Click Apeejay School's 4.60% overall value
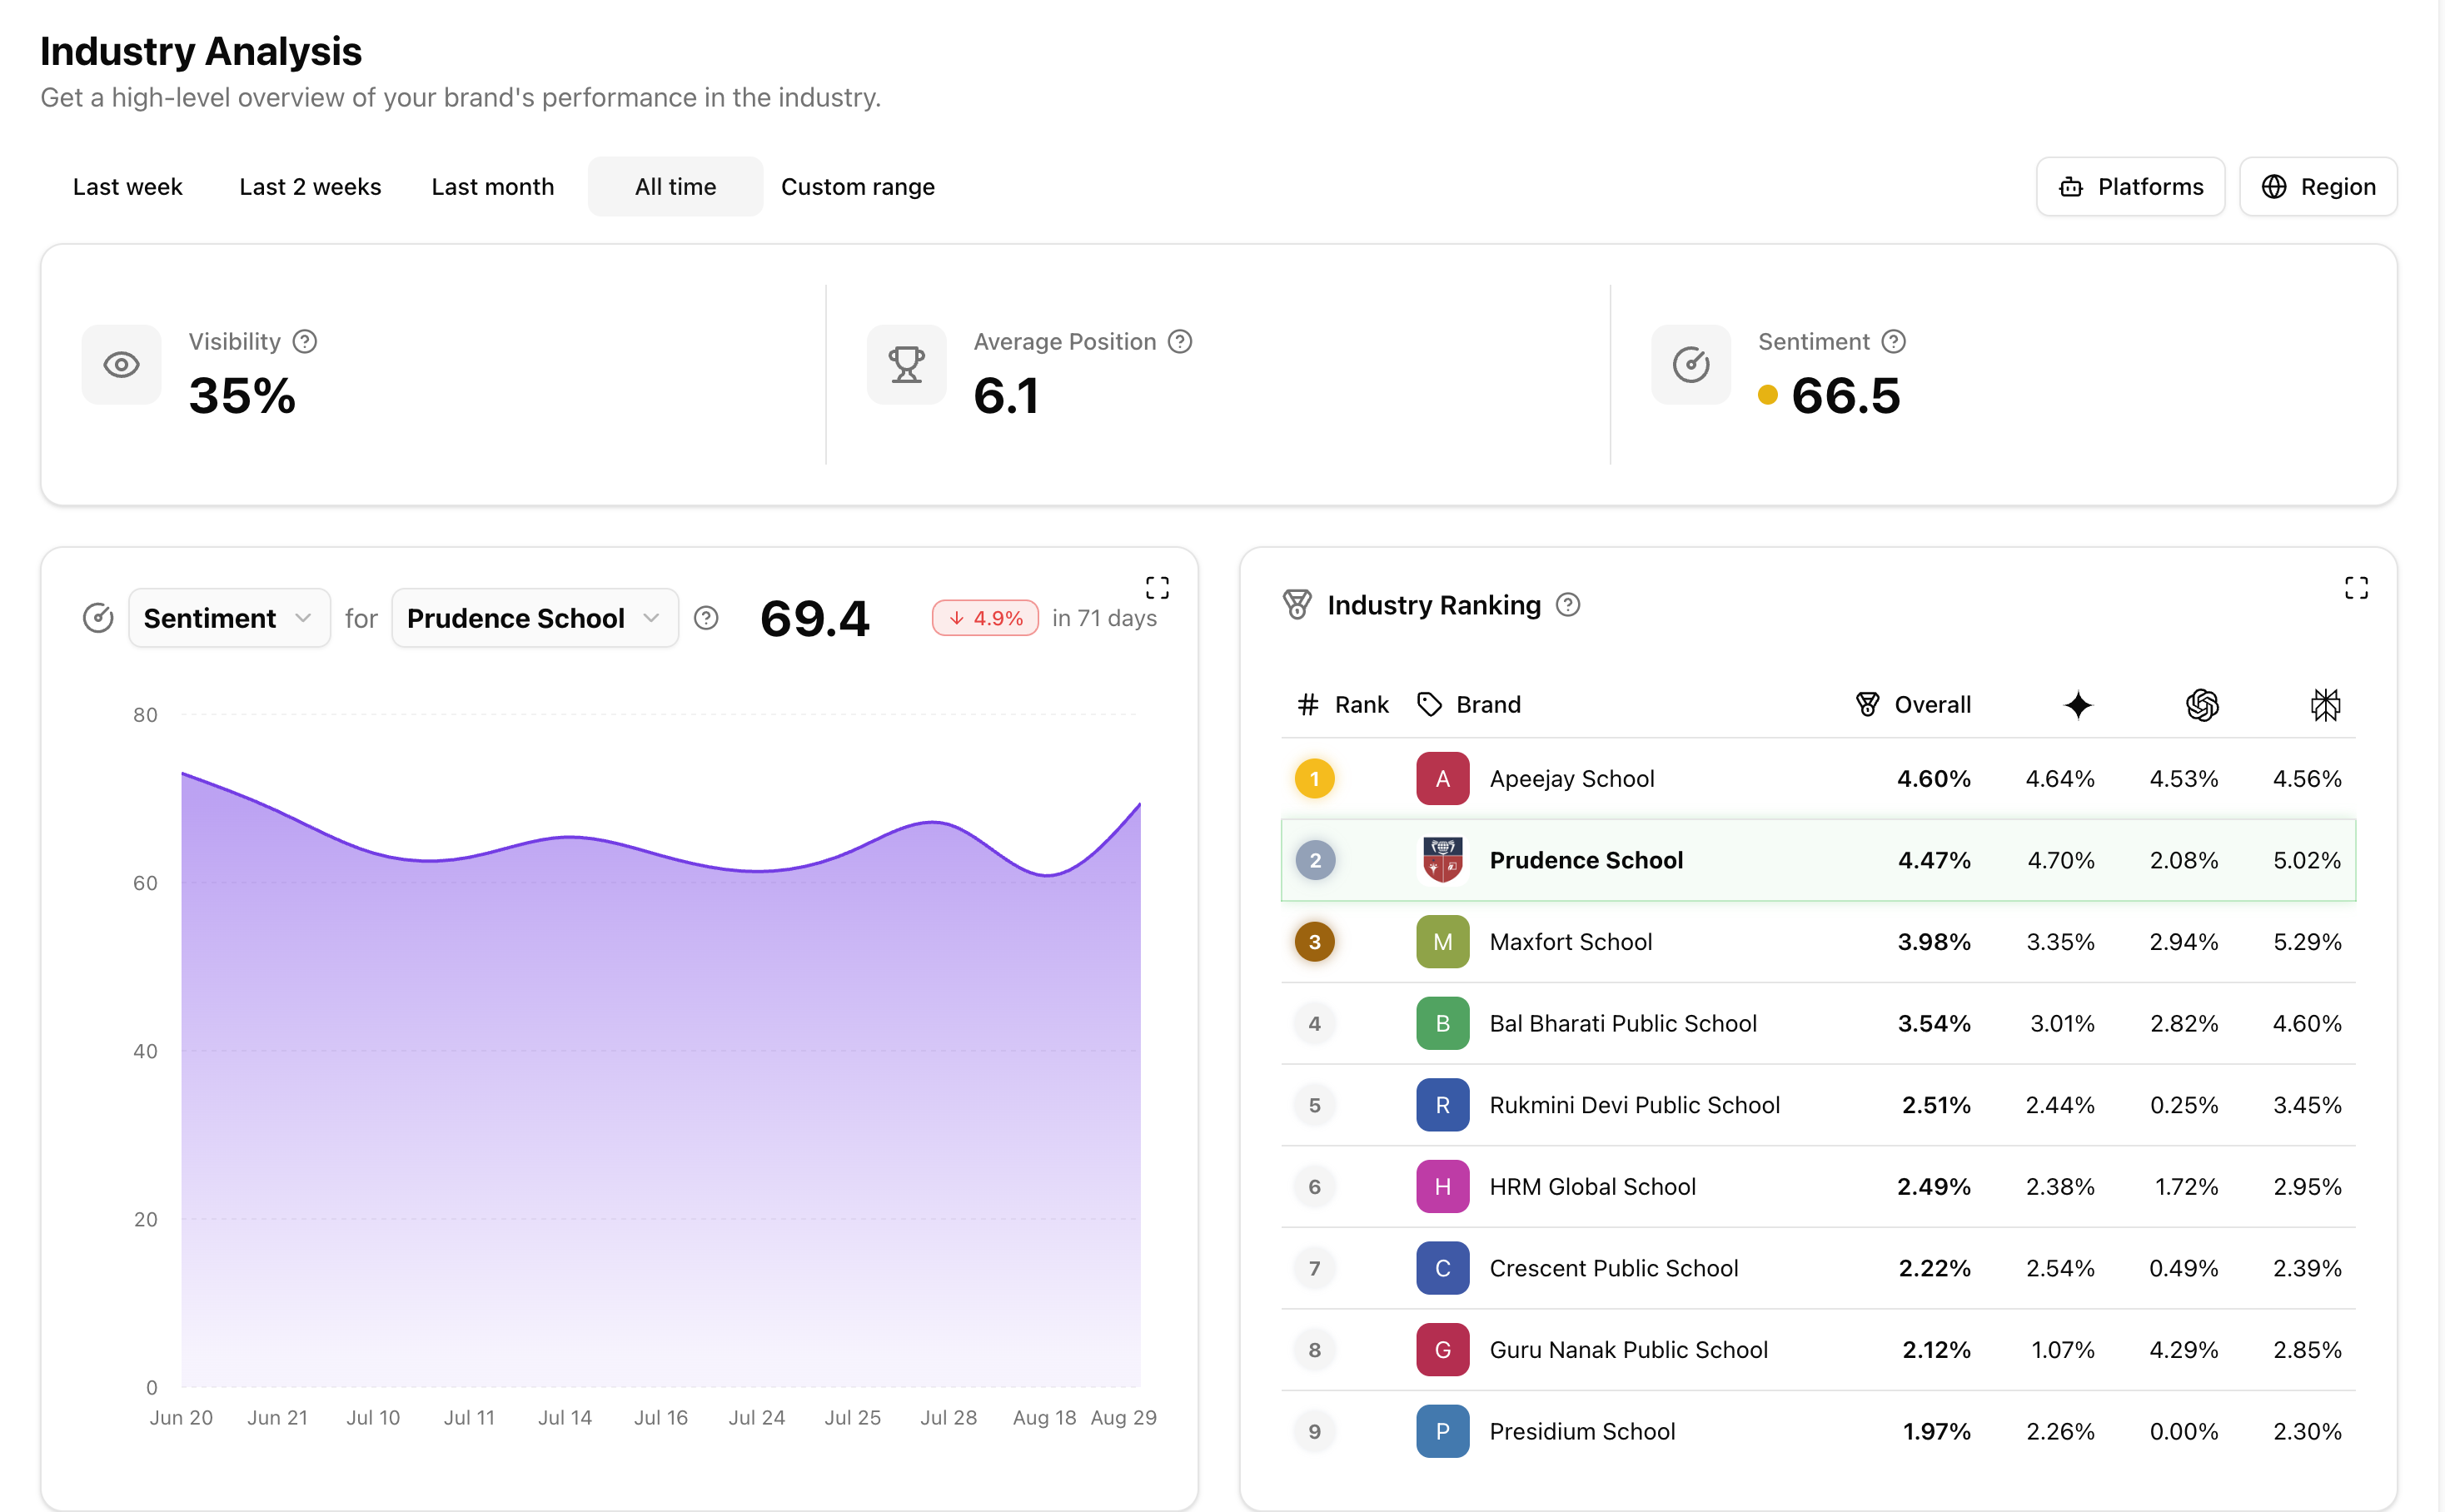The height and width of the screenshot is (1512, 2445). [1934, 779]
